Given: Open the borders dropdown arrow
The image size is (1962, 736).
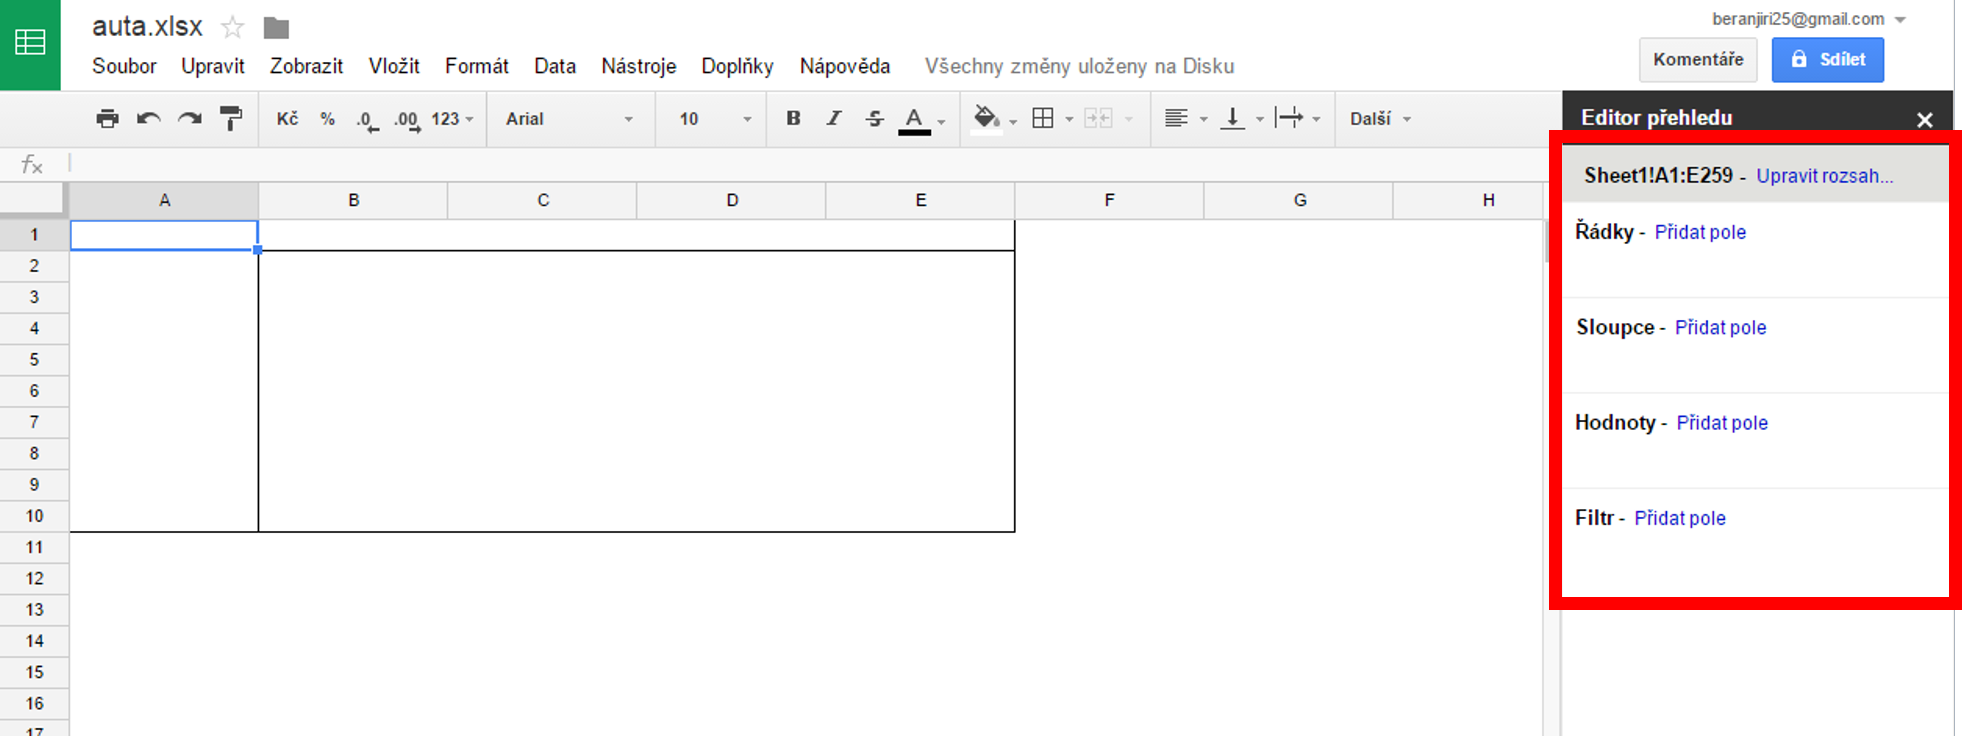Looking at the screenshot, I should point(1069,120).
